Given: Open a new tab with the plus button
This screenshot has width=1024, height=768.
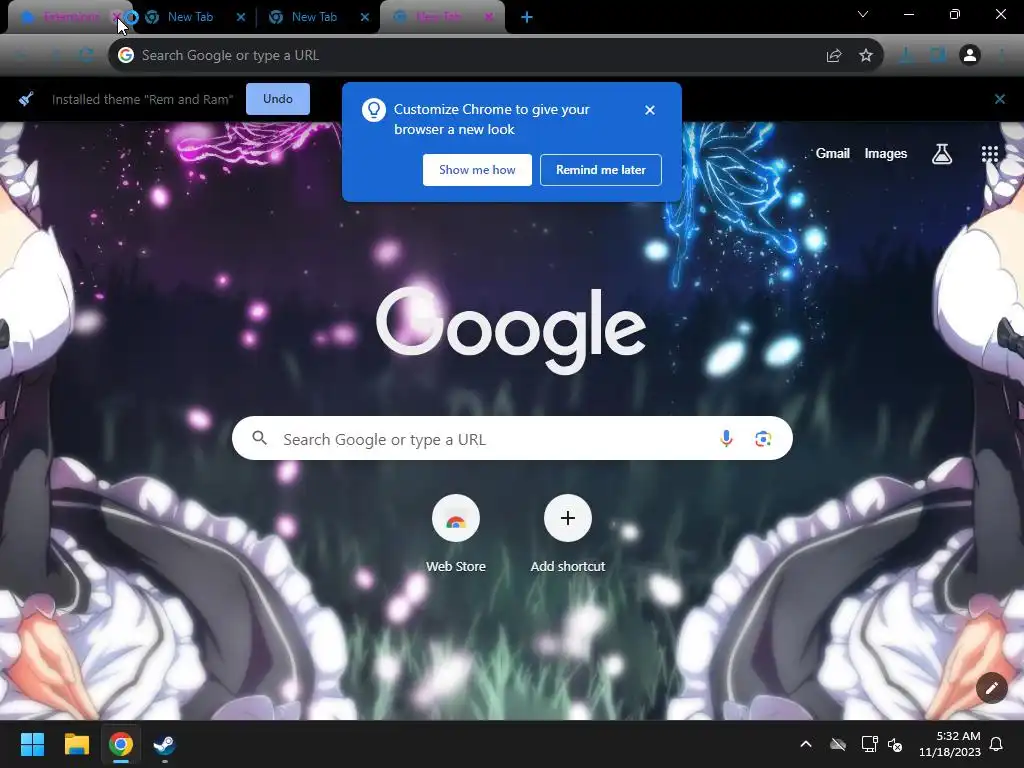Looking at the screenshot, I should click(526, 18).
